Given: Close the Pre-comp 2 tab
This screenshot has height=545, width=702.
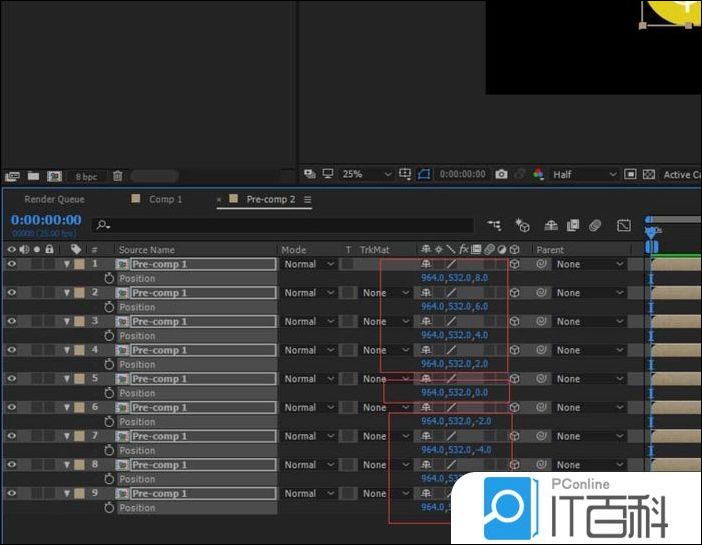Looking at the screenshot, I should coord(219,200).
